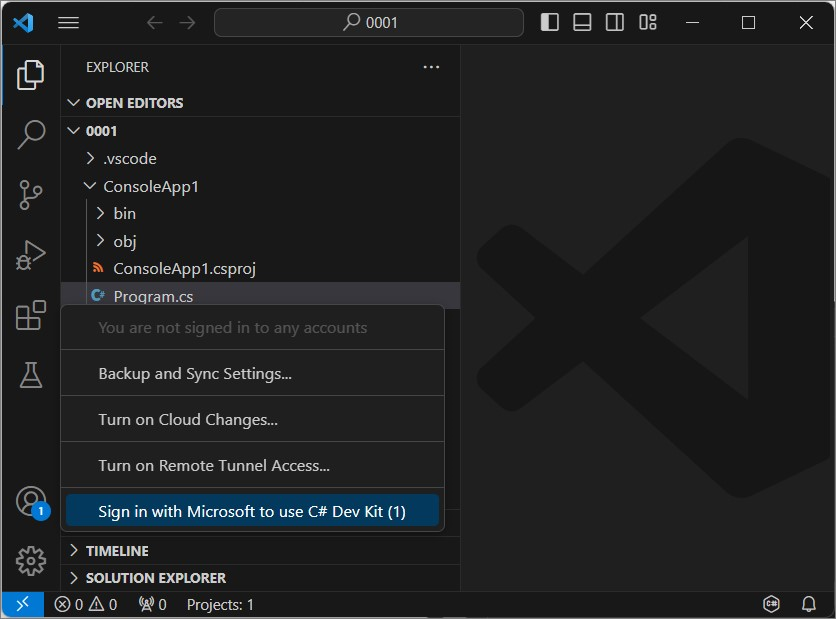Select Program.cs in the file tree
836x619 pixels.
click(x=260, y=296)
